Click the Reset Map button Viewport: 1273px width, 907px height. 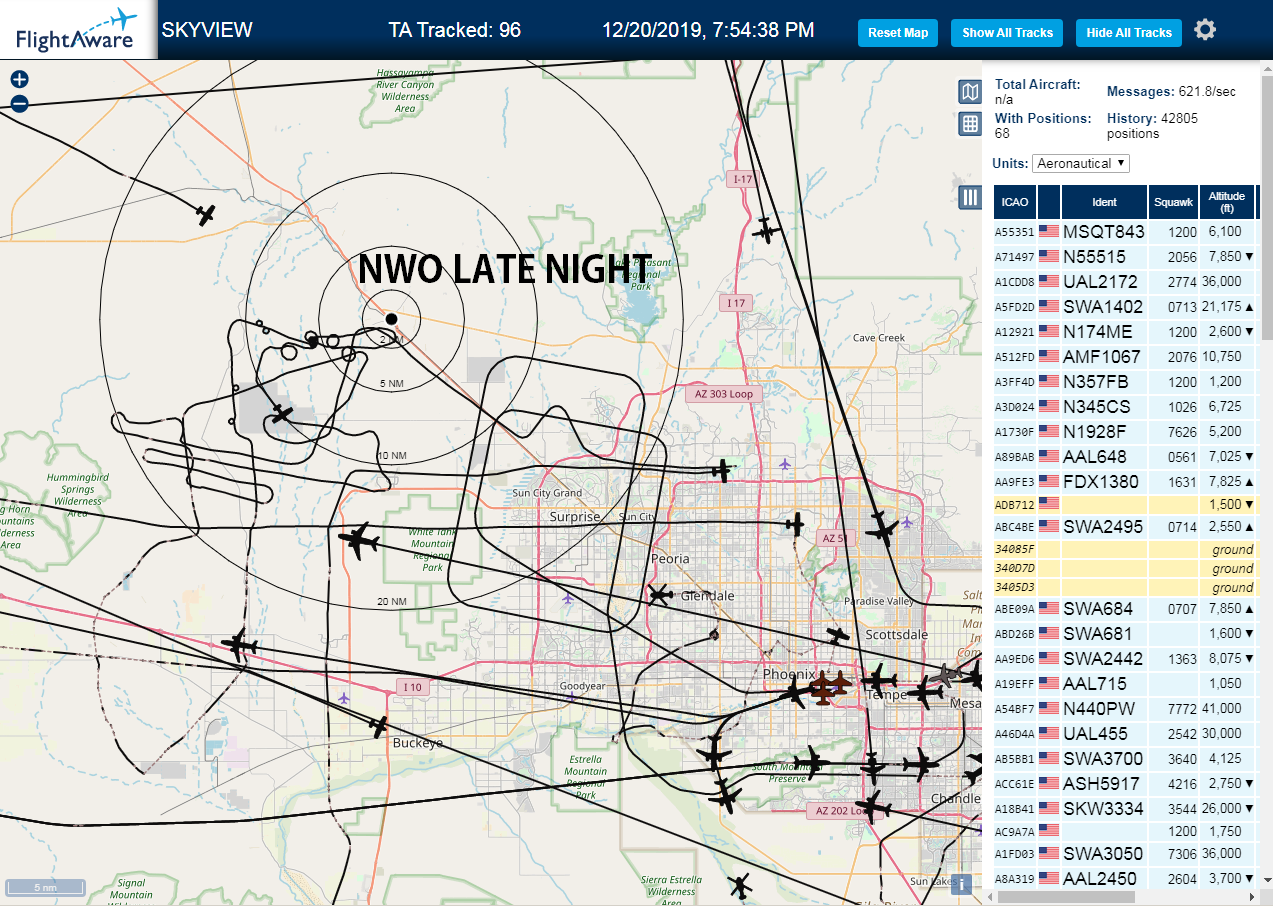click(898, 33)
